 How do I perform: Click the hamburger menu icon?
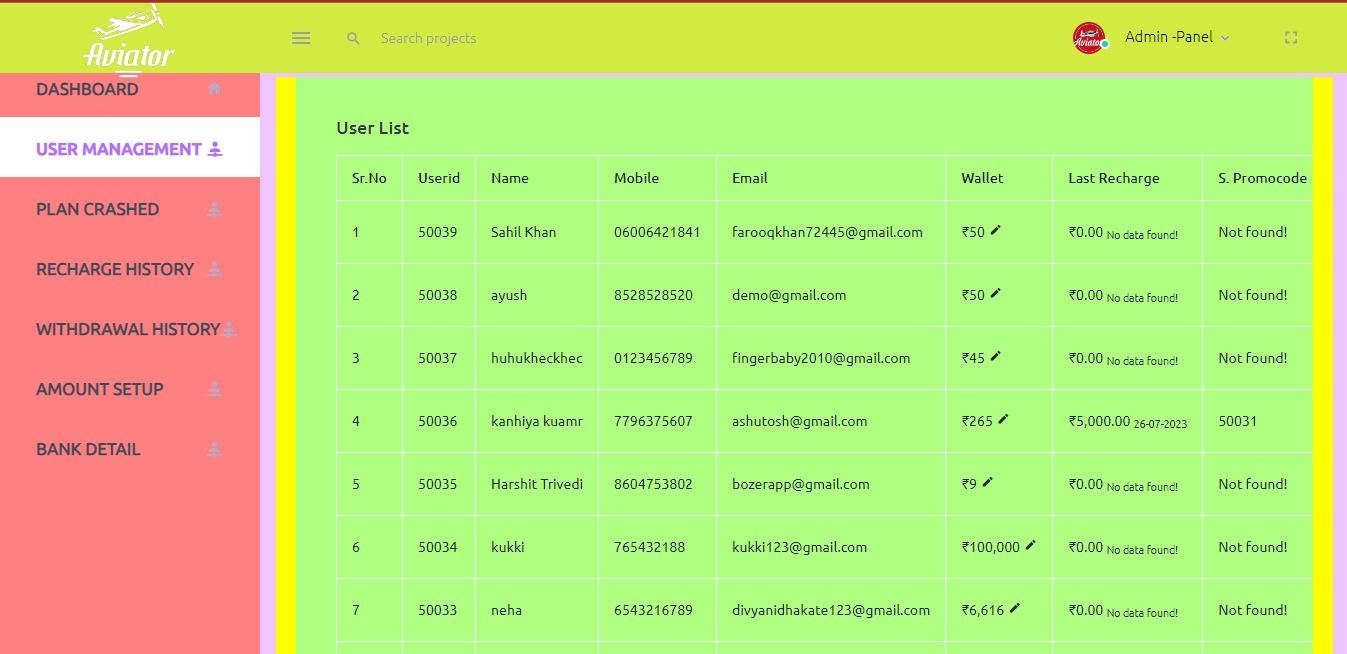coord(301,38)
